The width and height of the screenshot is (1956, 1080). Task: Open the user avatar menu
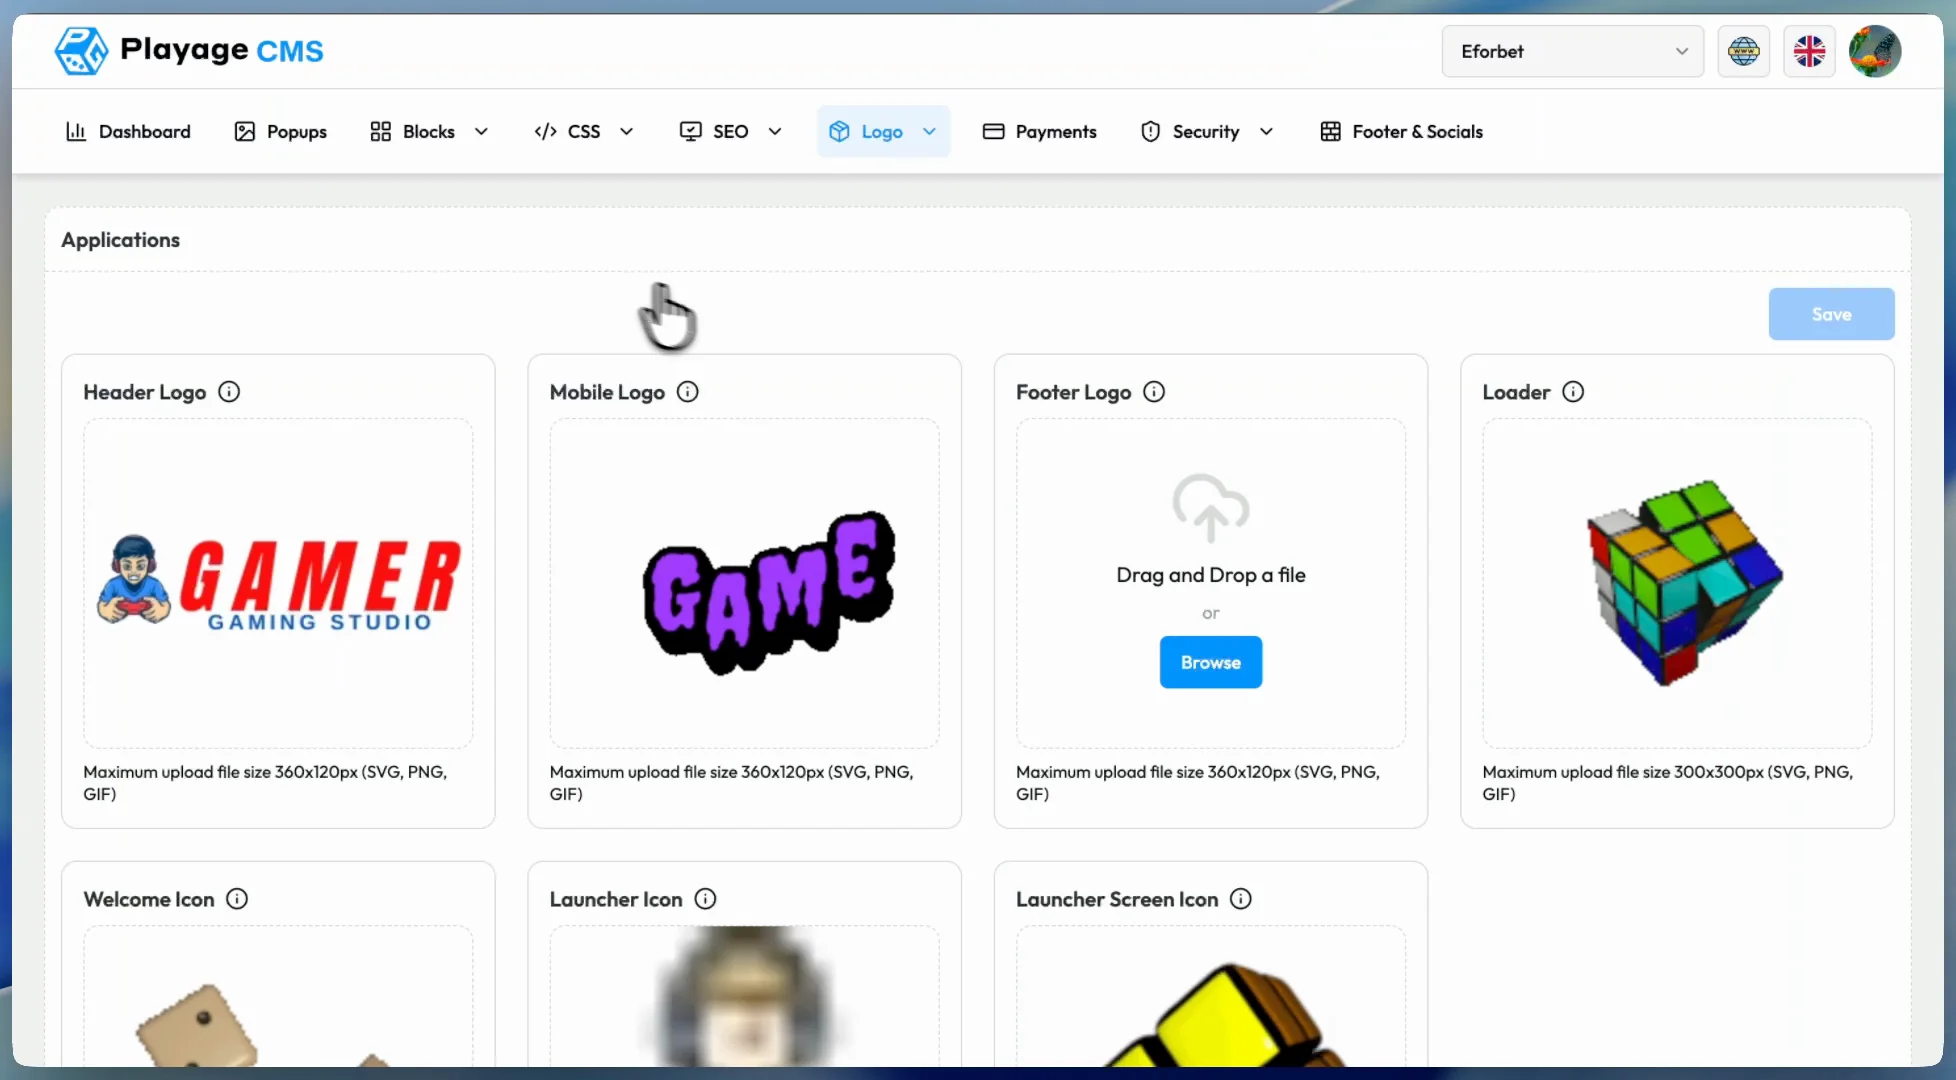[x=1875, y=51]
